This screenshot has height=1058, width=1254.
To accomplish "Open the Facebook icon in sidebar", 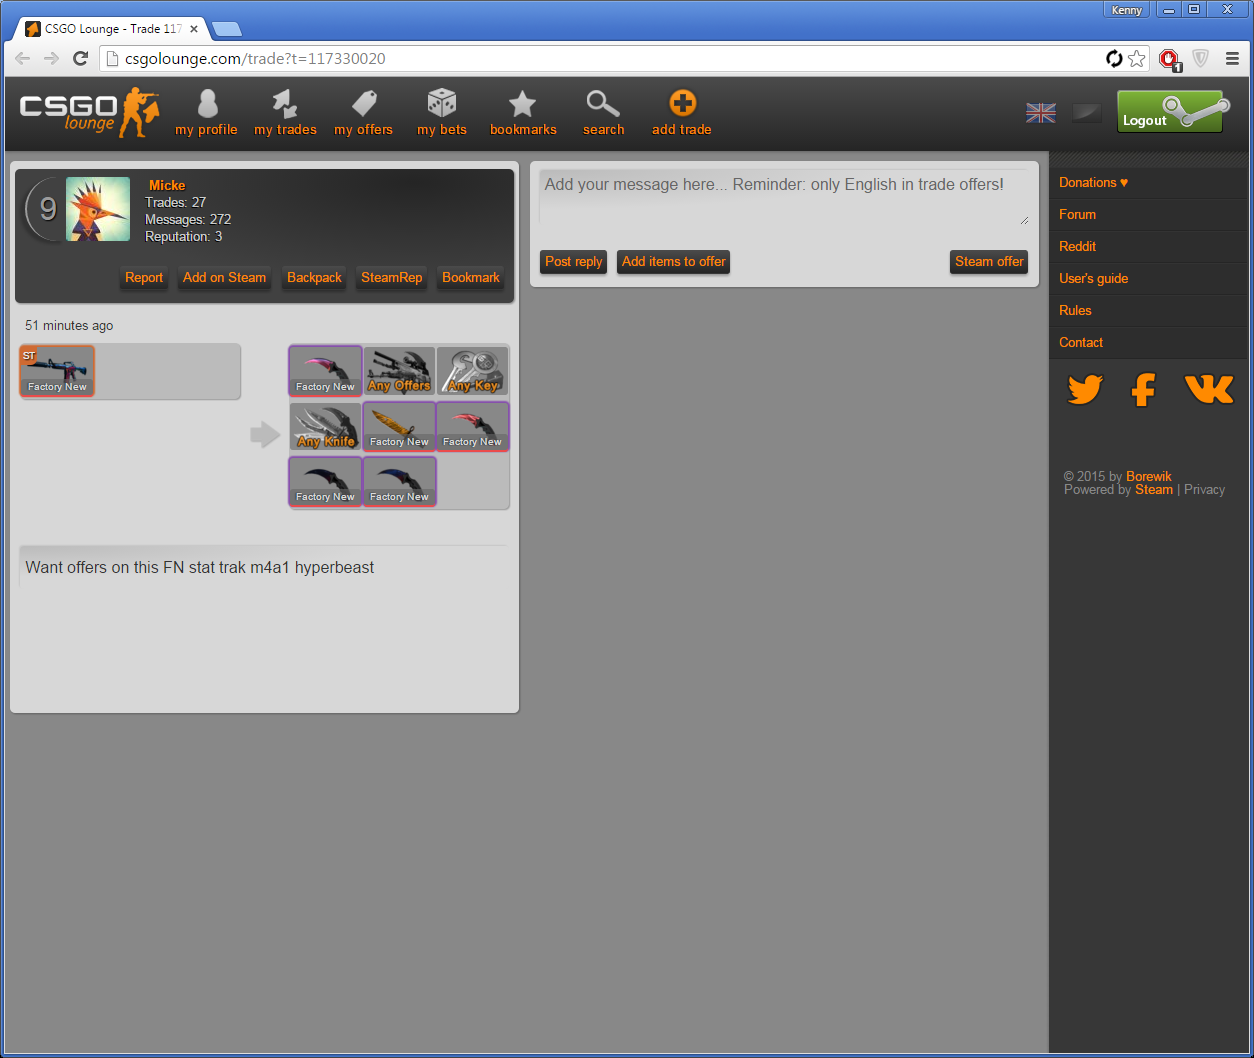I will (x=1143, y=389).
